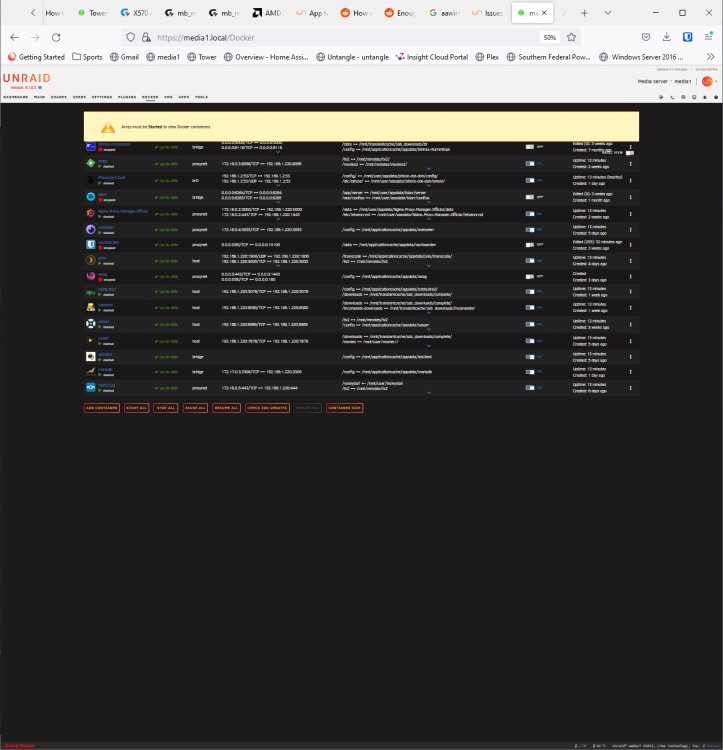Click the blue nextcloud container icon

point(90,387)
